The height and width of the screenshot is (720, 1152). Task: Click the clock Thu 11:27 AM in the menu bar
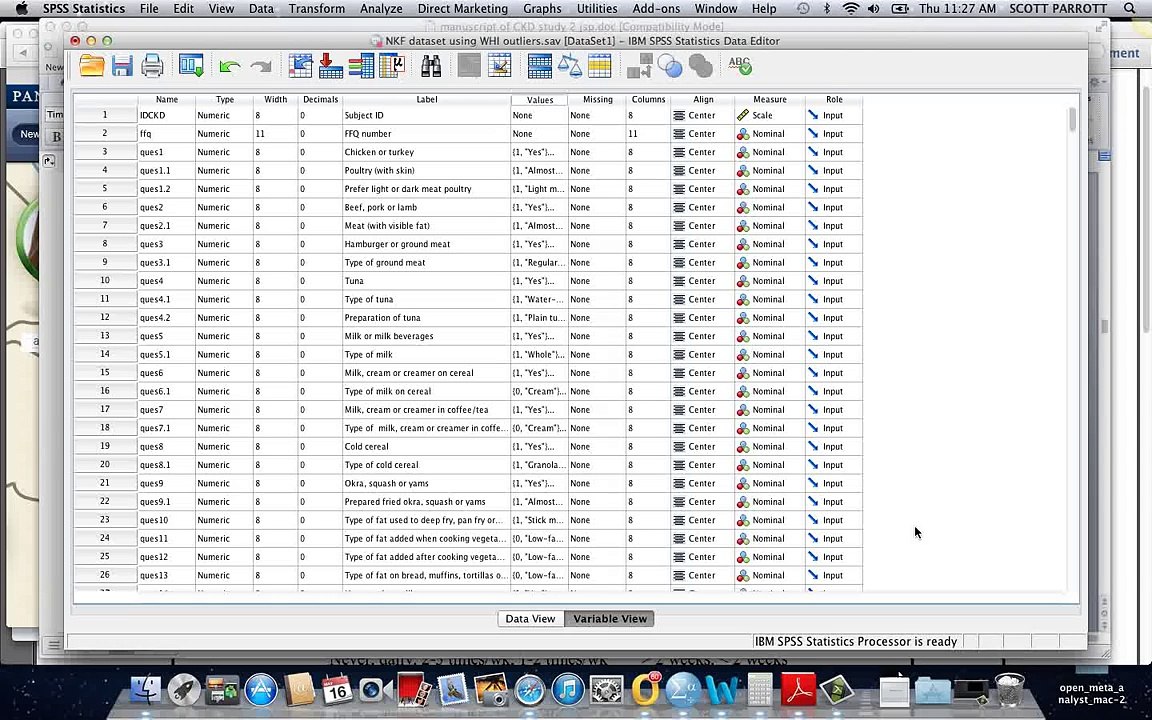click(958, 9)
